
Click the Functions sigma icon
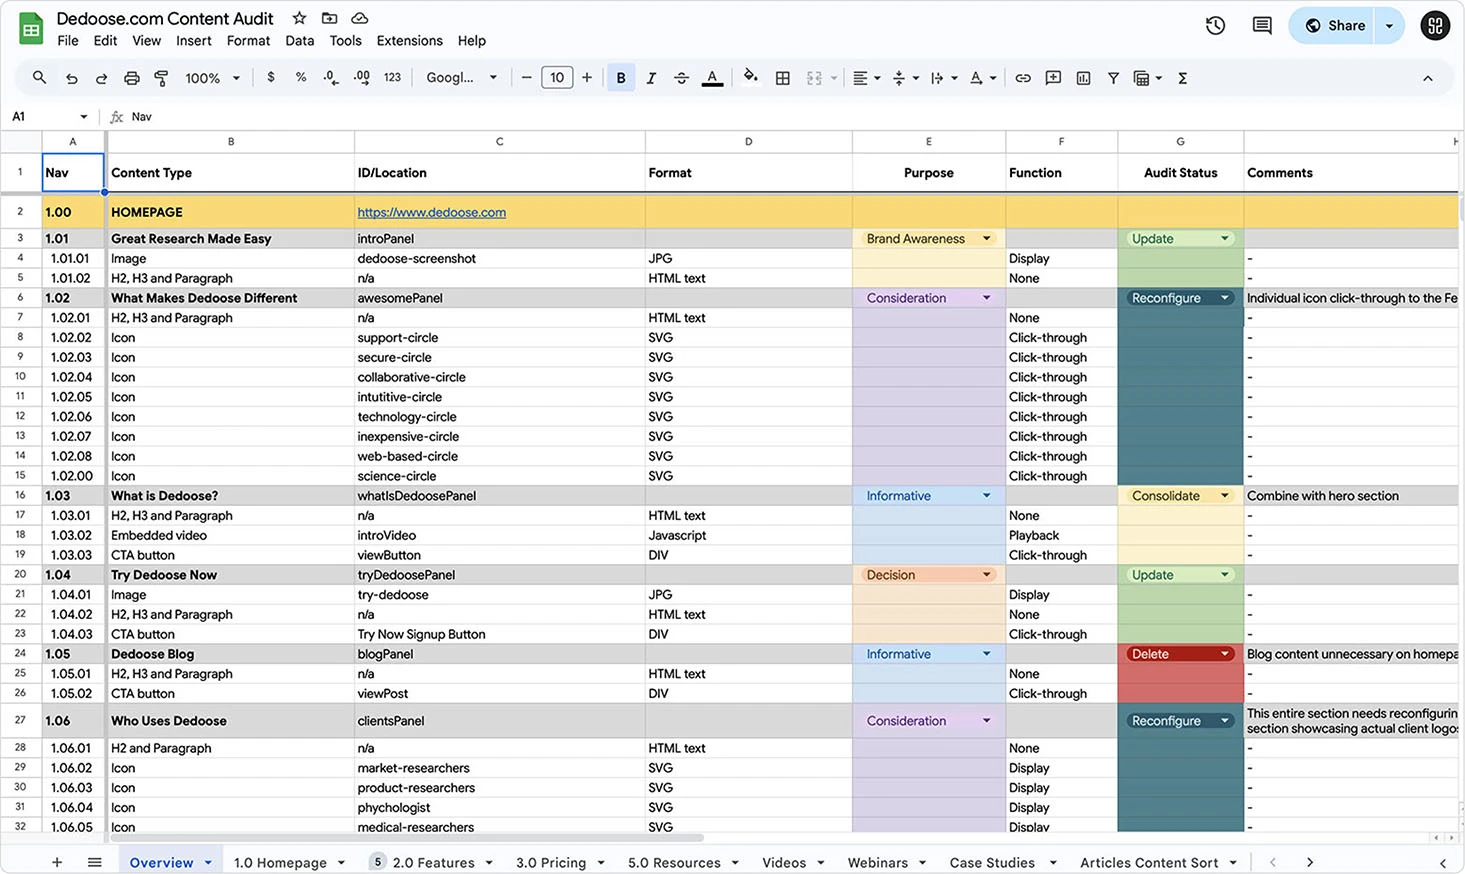(x=1182, y=77)
